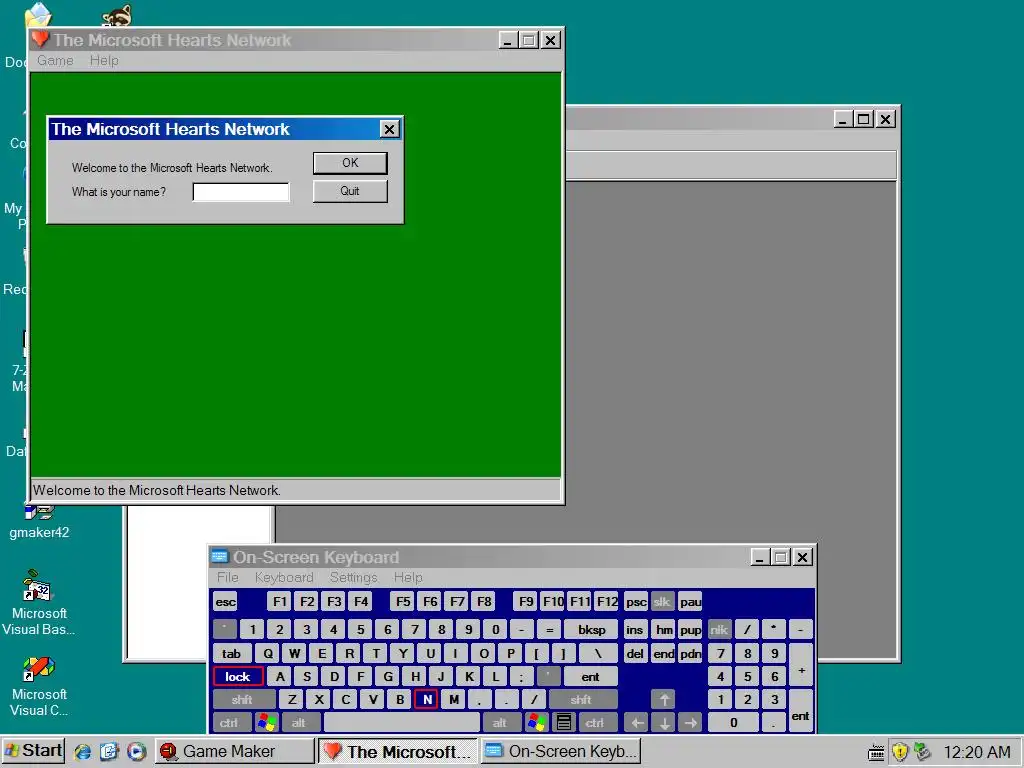Click OK in the Hearts Network dialog

[x=350, y=163]
